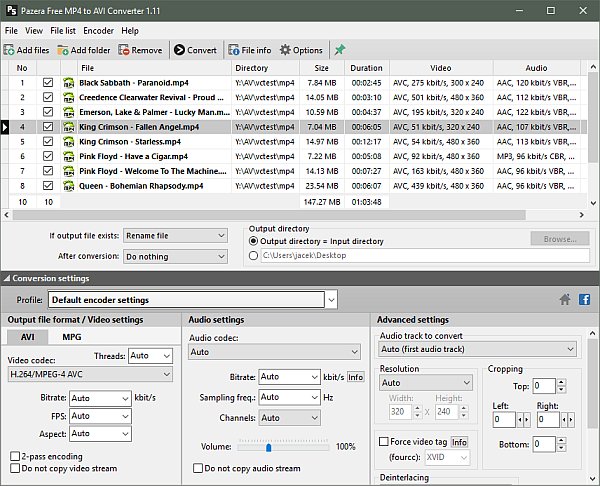Click the Info button for Force video tag
Viewport: 600px width, 486px height.
pyautogui.click(x=459, y=441)
